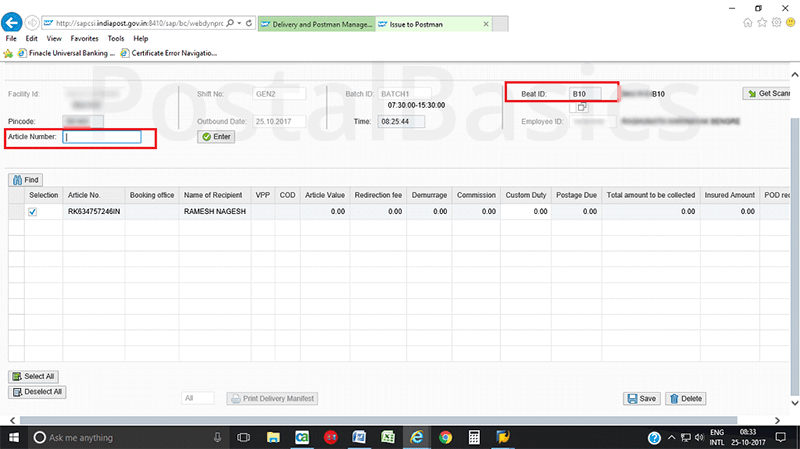Image resolution: width=800 pixels, height=449 pixels.
Task: Open Google Chrome from the taskbar
Action: [445, 438]
